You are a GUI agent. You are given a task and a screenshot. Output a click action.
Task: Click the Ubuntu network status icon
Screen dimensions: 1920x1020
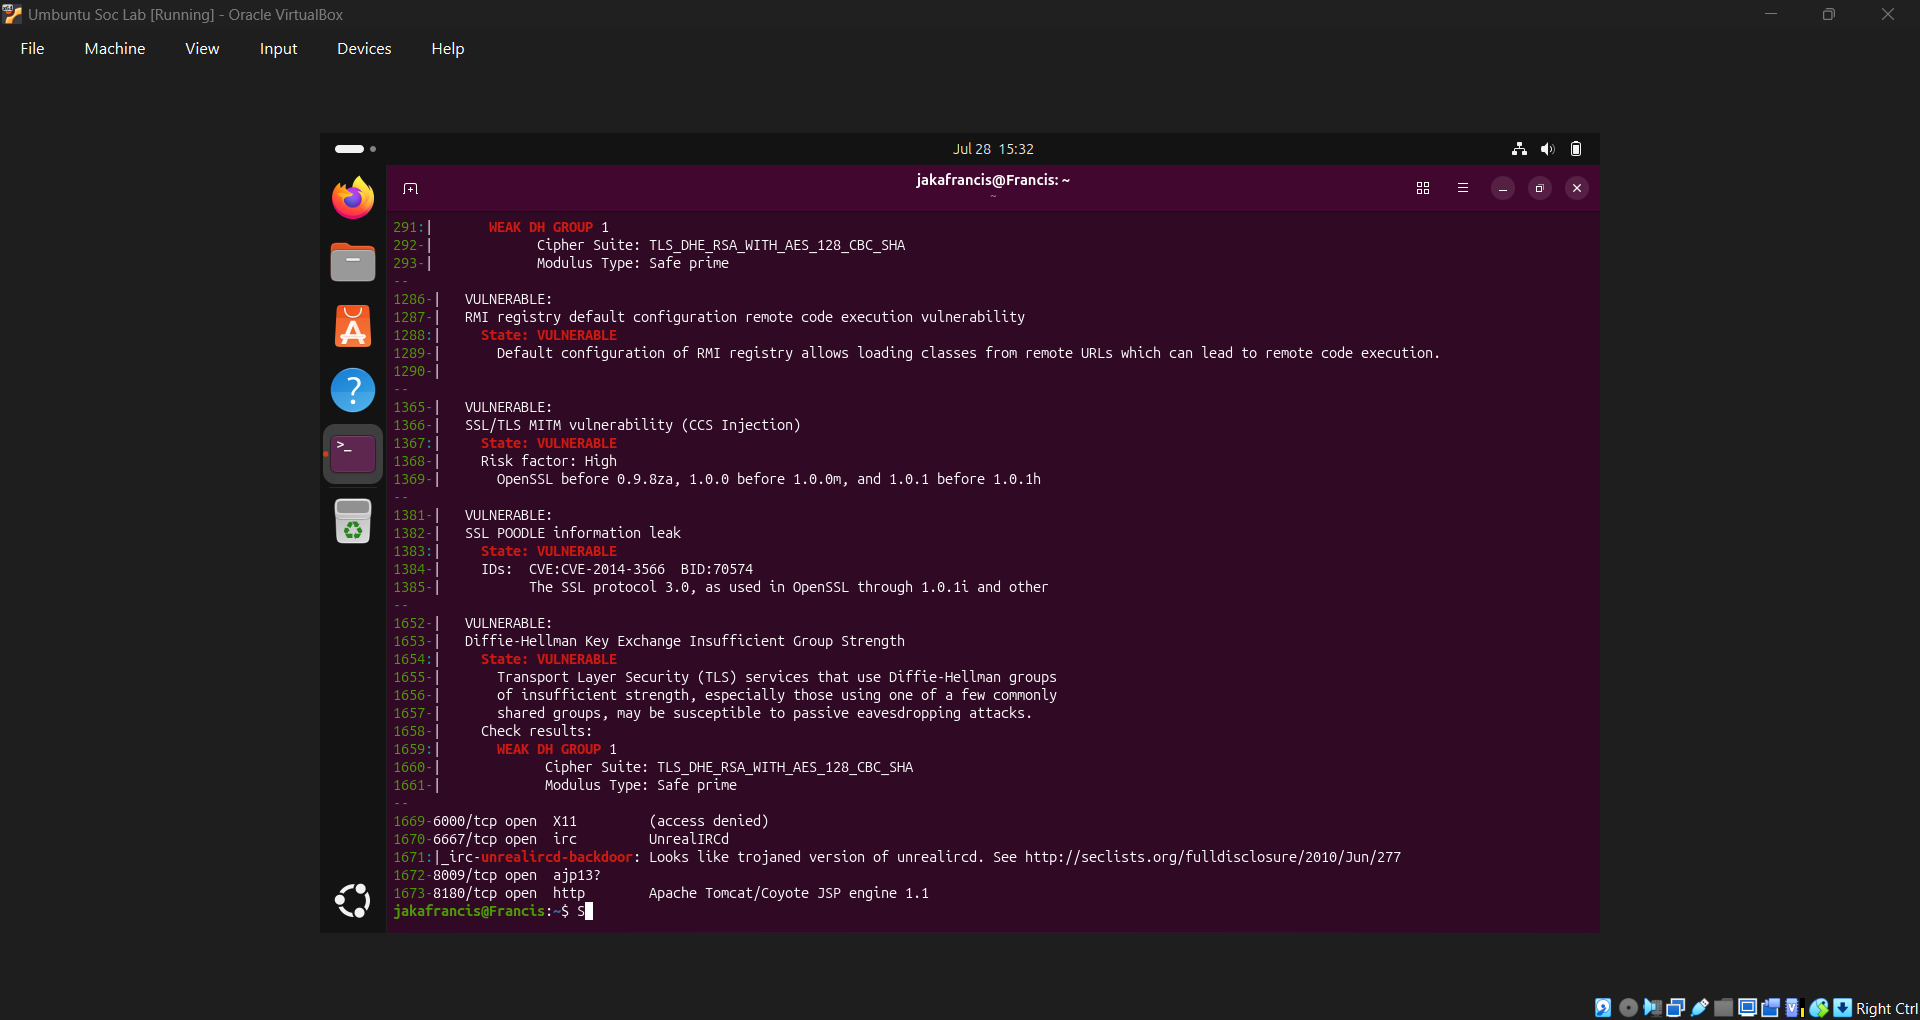pos(1519,149)
